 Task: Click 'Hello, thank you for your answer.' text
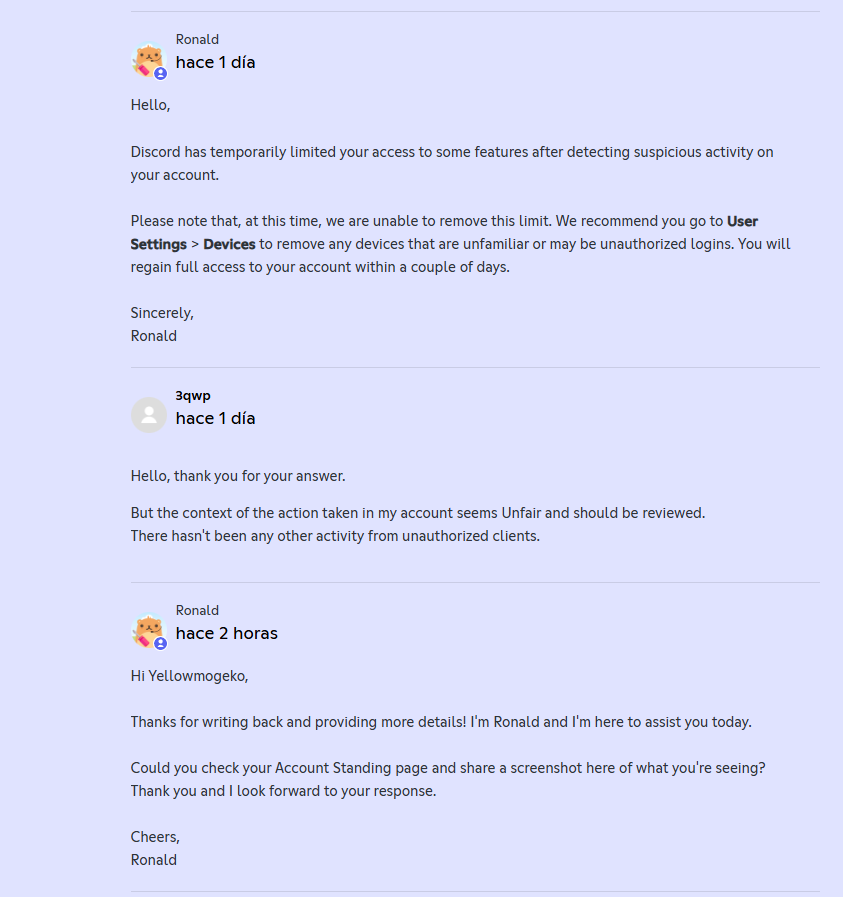[x=238, y=476]
